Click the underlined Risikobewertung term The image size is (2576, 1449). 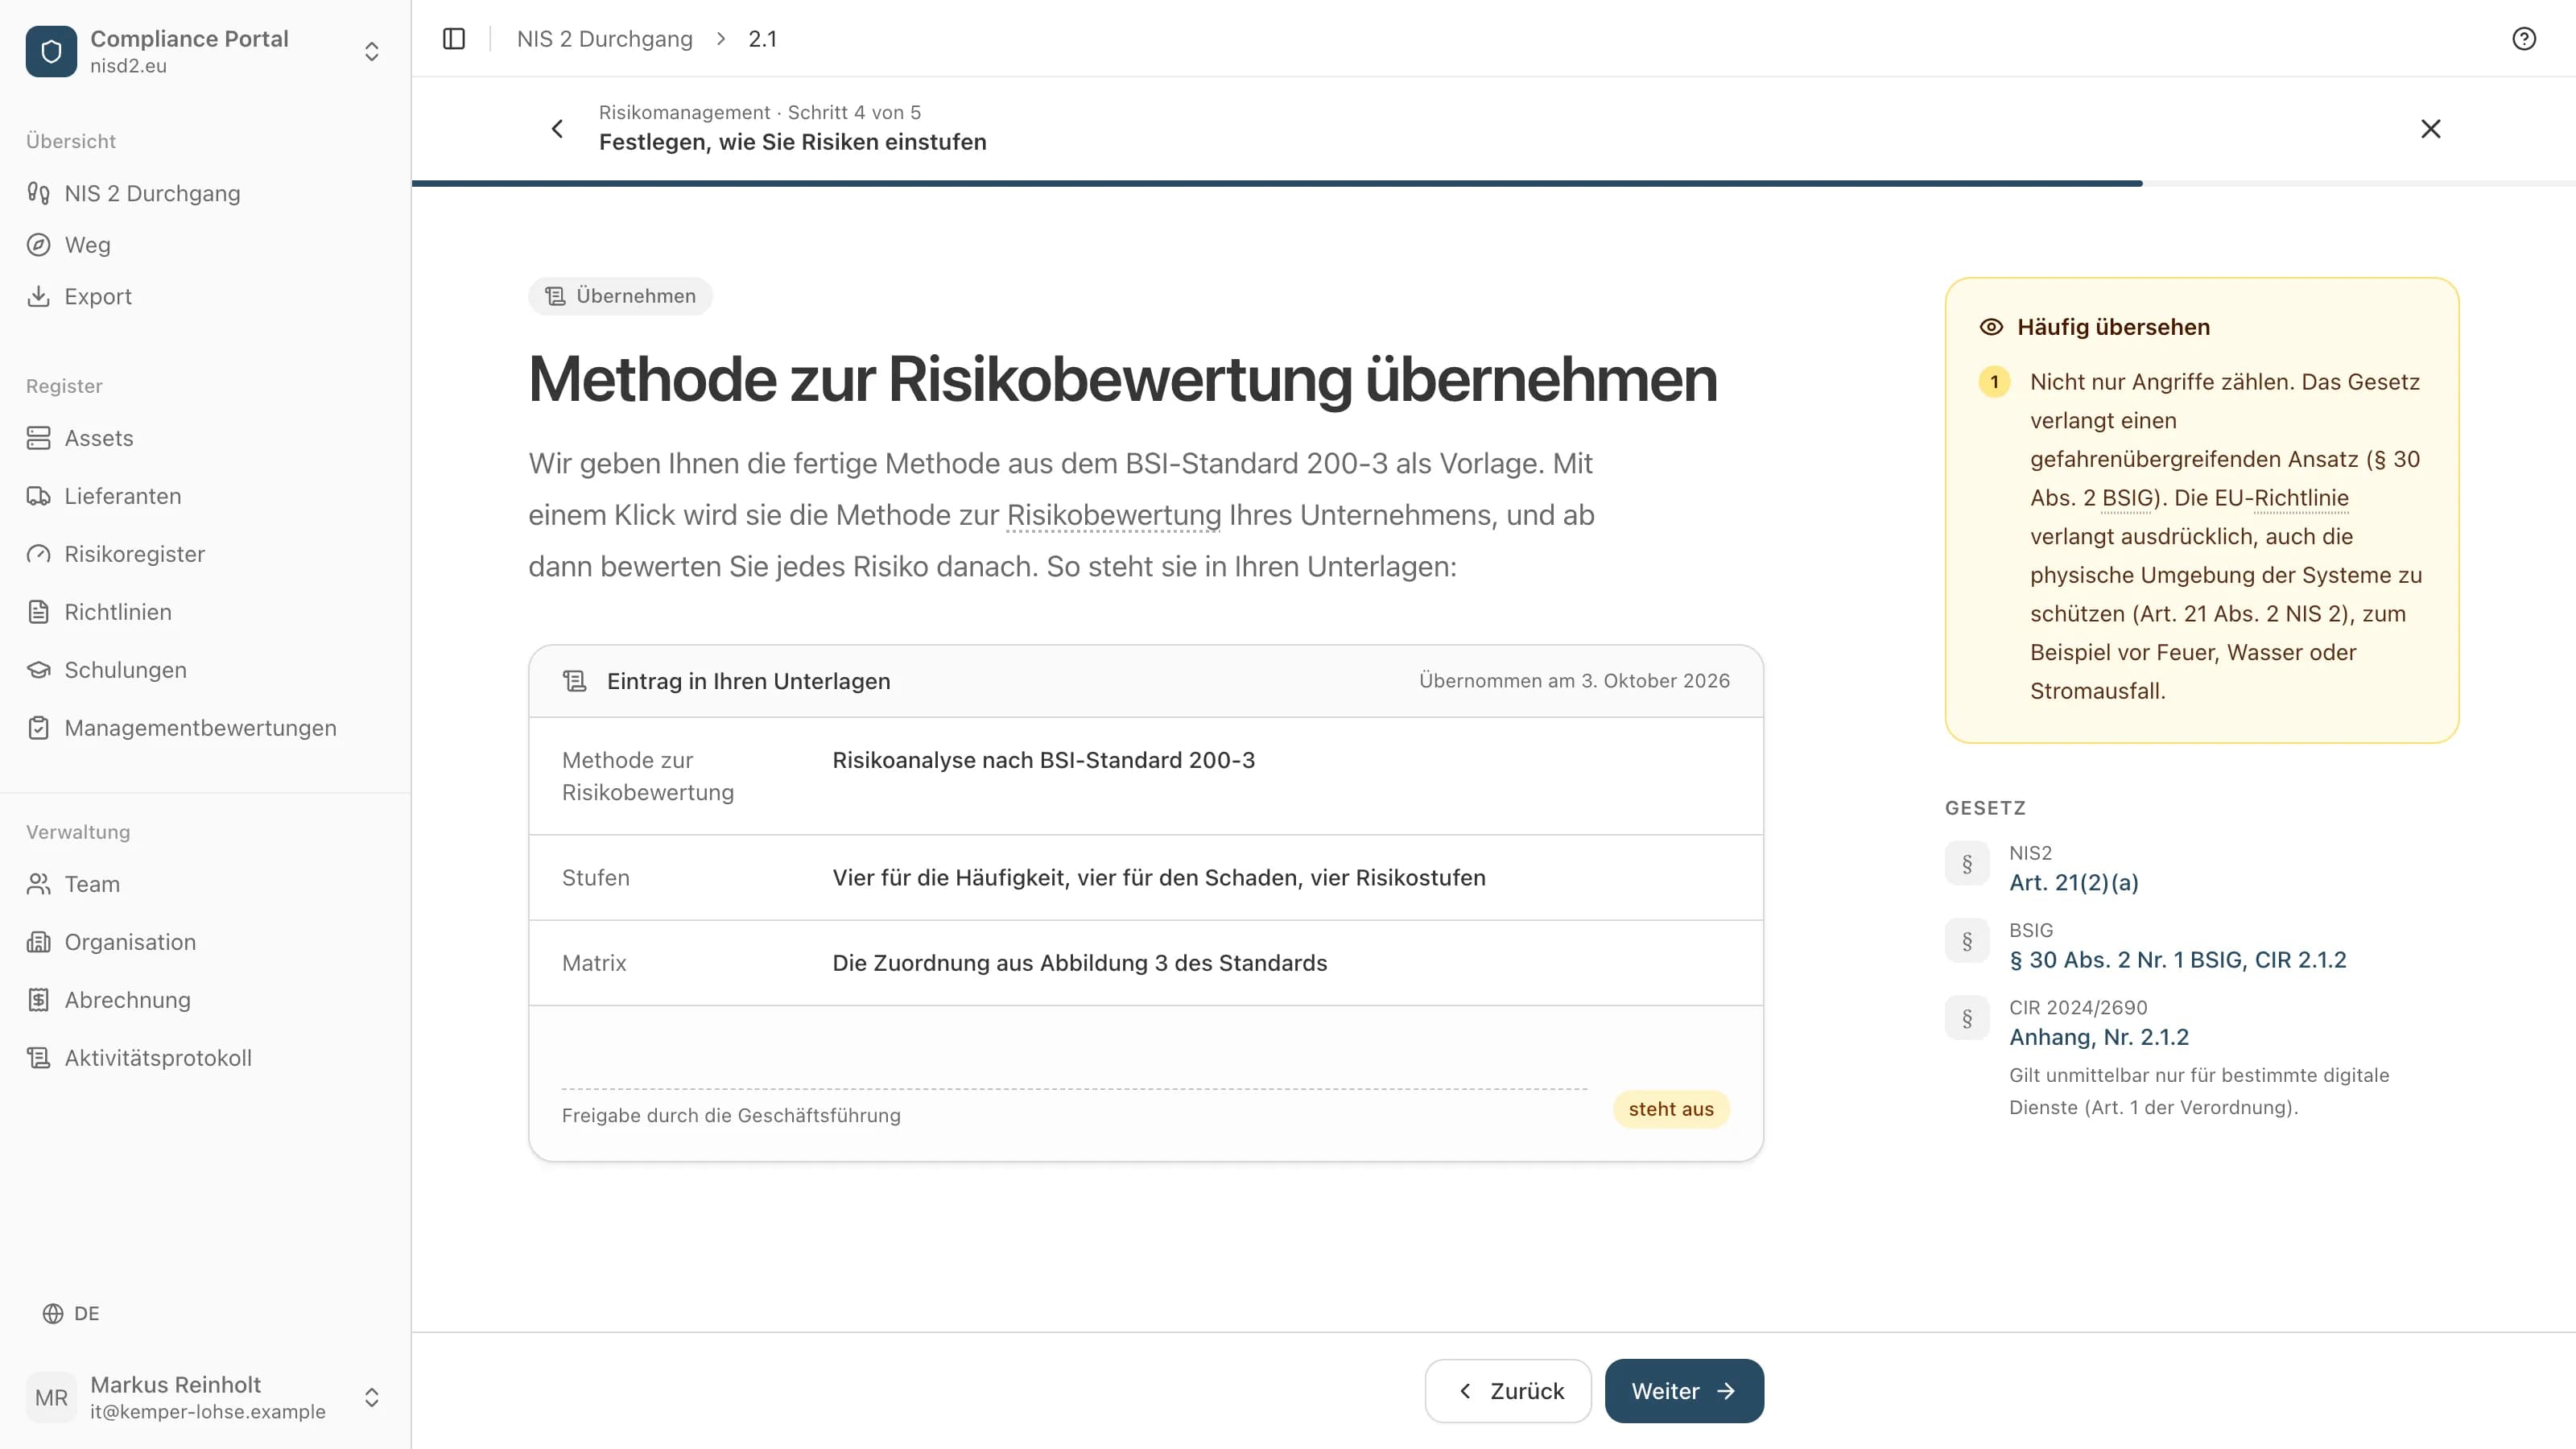pos(1114,515)
